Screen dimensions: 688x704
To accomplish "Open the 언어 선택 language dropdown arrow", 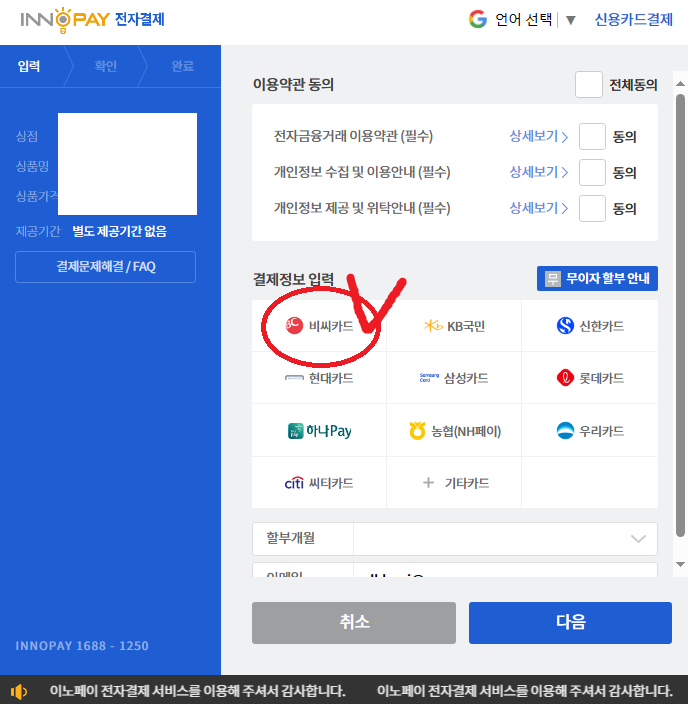I will 570,20.
